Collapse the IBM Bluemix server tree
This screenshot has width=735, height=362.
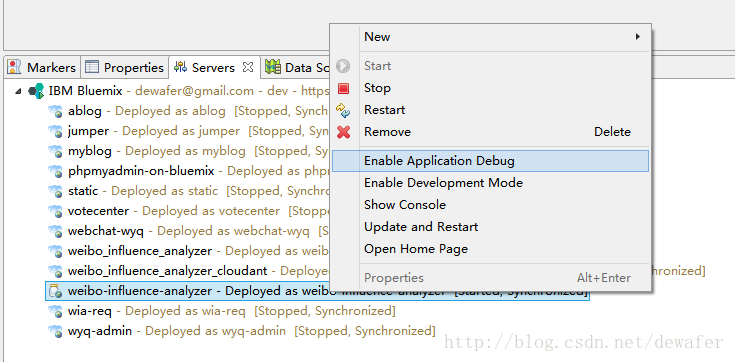click(18, 91)
